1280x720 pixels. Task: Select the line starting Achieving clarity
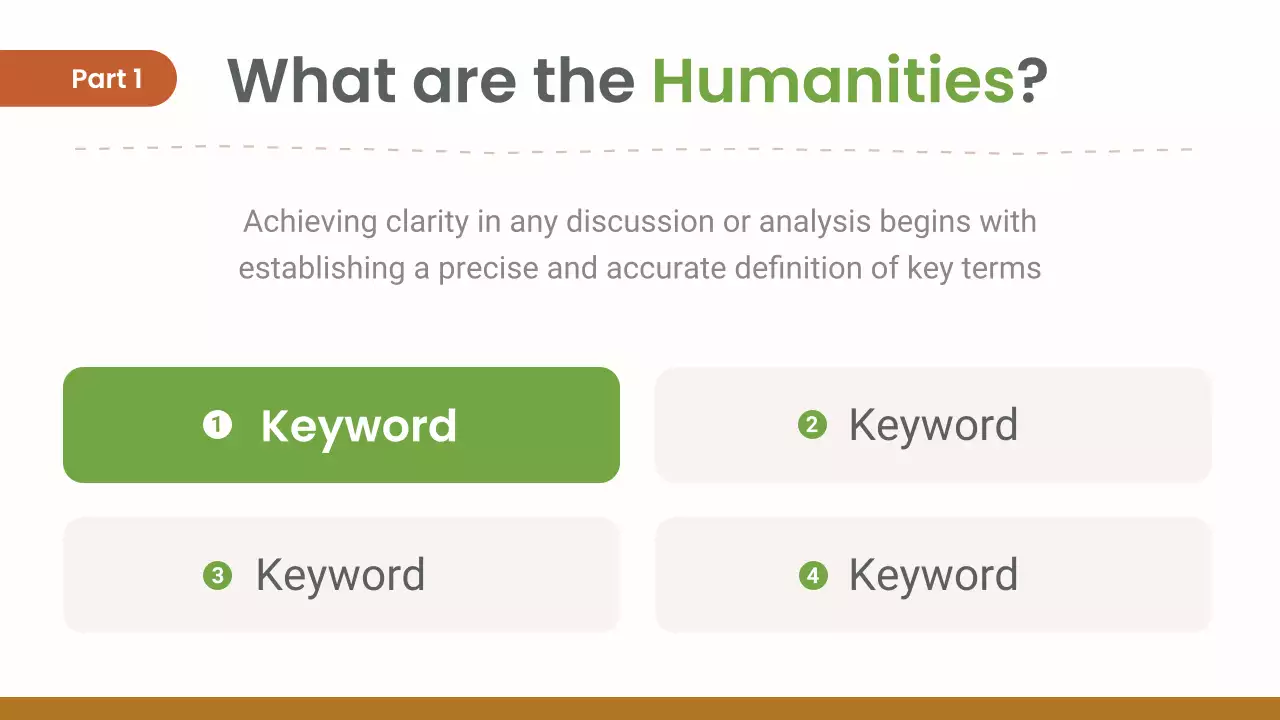(640, 221)
